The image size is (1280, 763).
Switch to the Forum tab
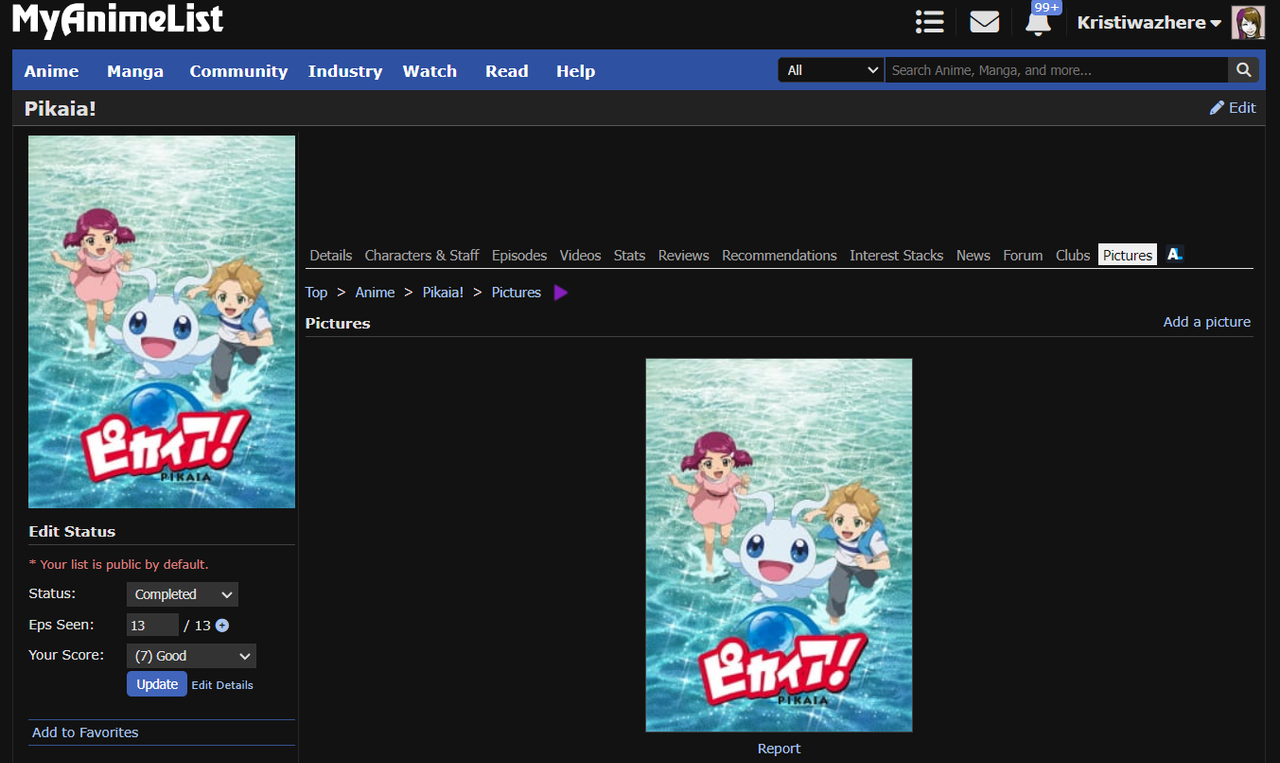1023,255
